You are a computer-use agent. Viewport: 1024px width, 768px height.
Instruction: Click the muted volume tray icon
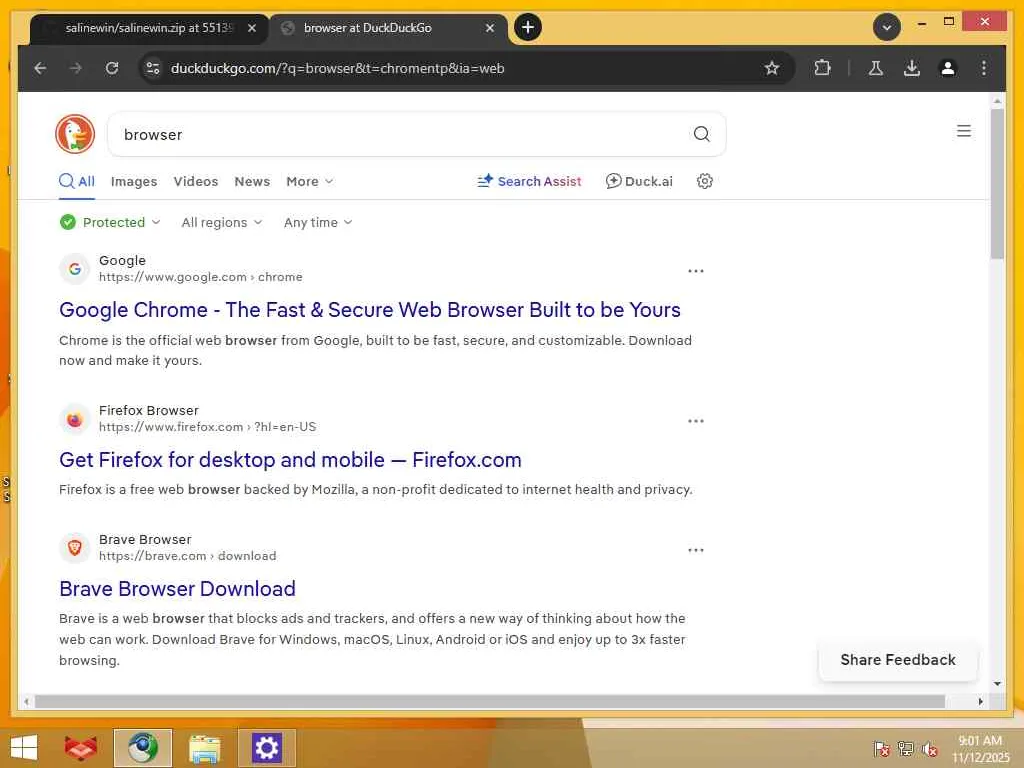pyautogui.click(x=930, y=748)
